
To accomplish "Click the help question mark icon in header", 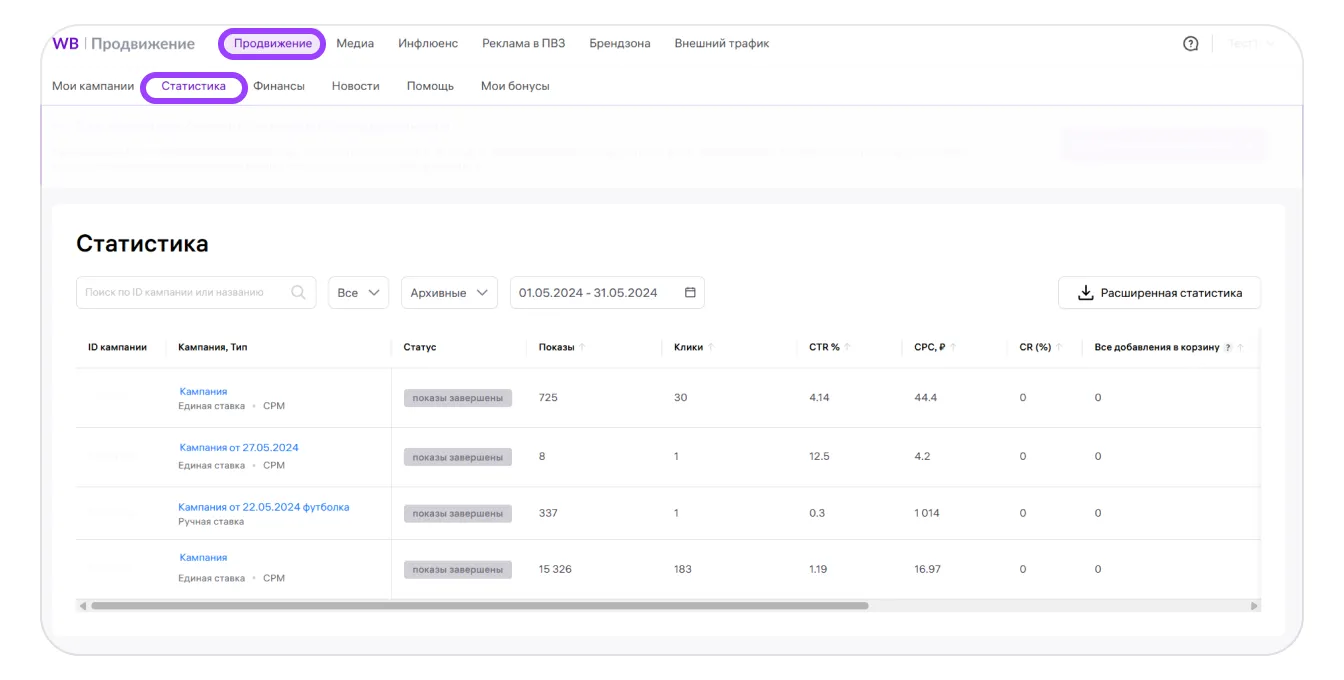I will (x=1190, y=44).
